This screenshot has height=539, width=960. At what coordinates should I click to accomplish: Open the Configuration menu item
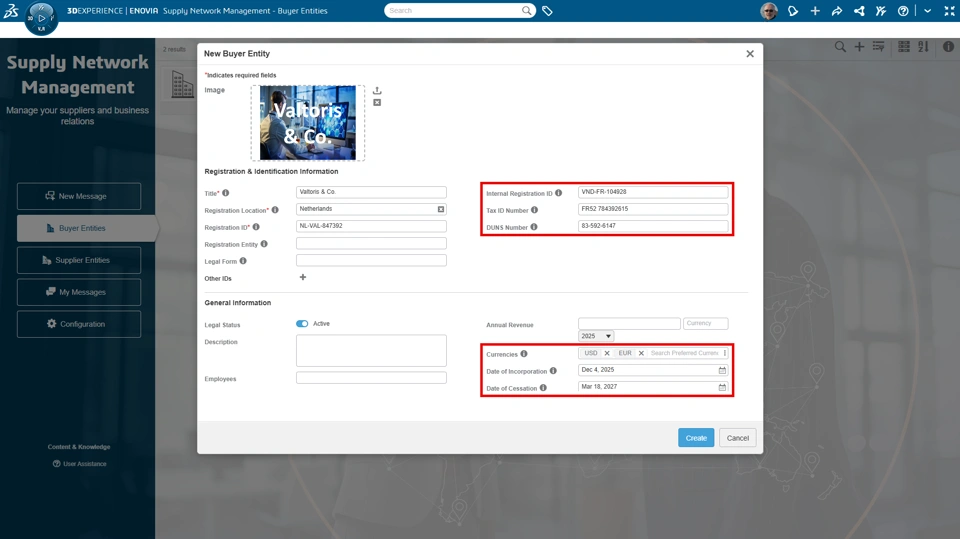(x=79, y=324)
